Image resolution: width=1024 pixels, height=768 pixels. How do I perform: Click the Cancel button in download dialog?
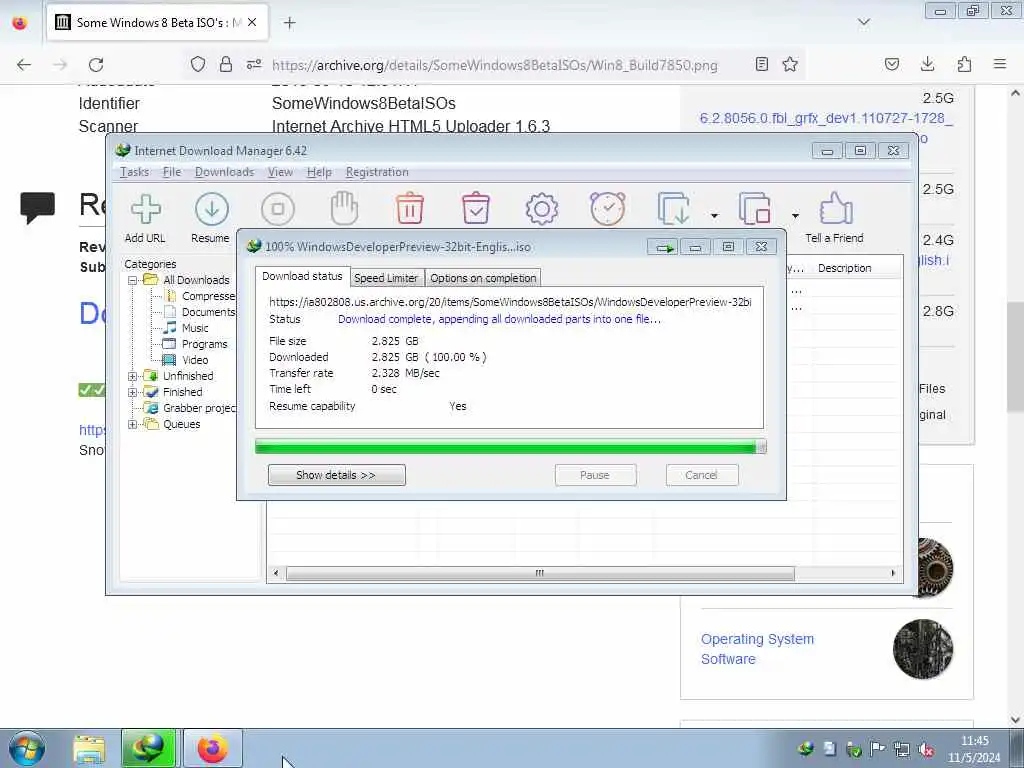(701, 475)
